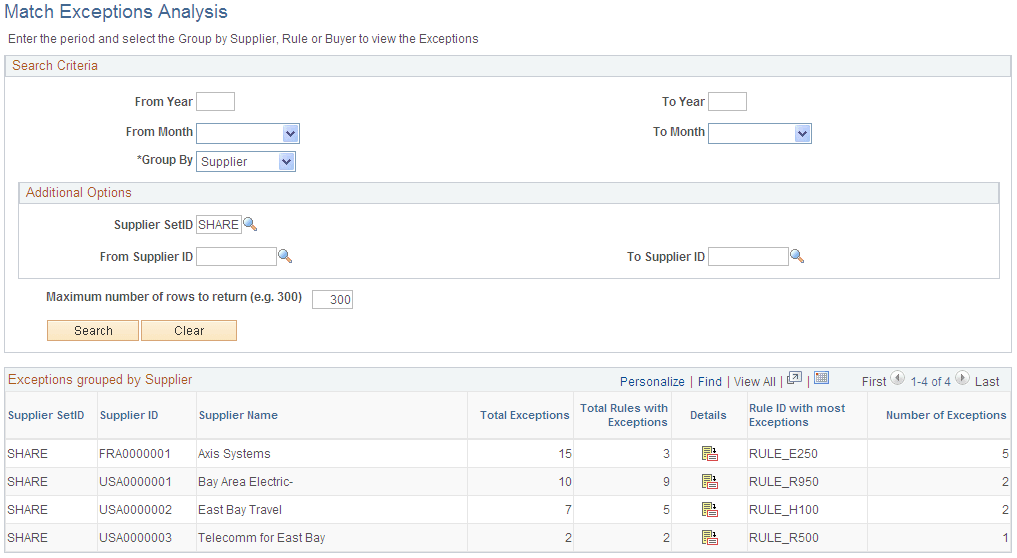Click the 1-4 of 4 row counter
The height and width of the screenshot is (558, 1017).
930,382
